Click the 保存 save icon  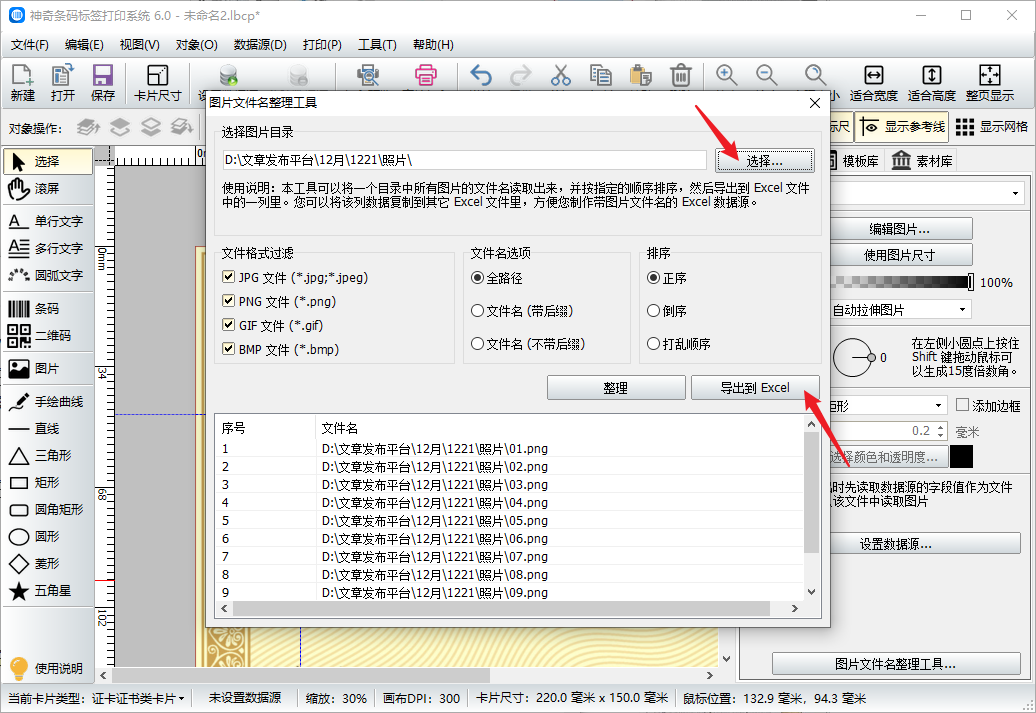pyautogui.click(x=102, y=83)
